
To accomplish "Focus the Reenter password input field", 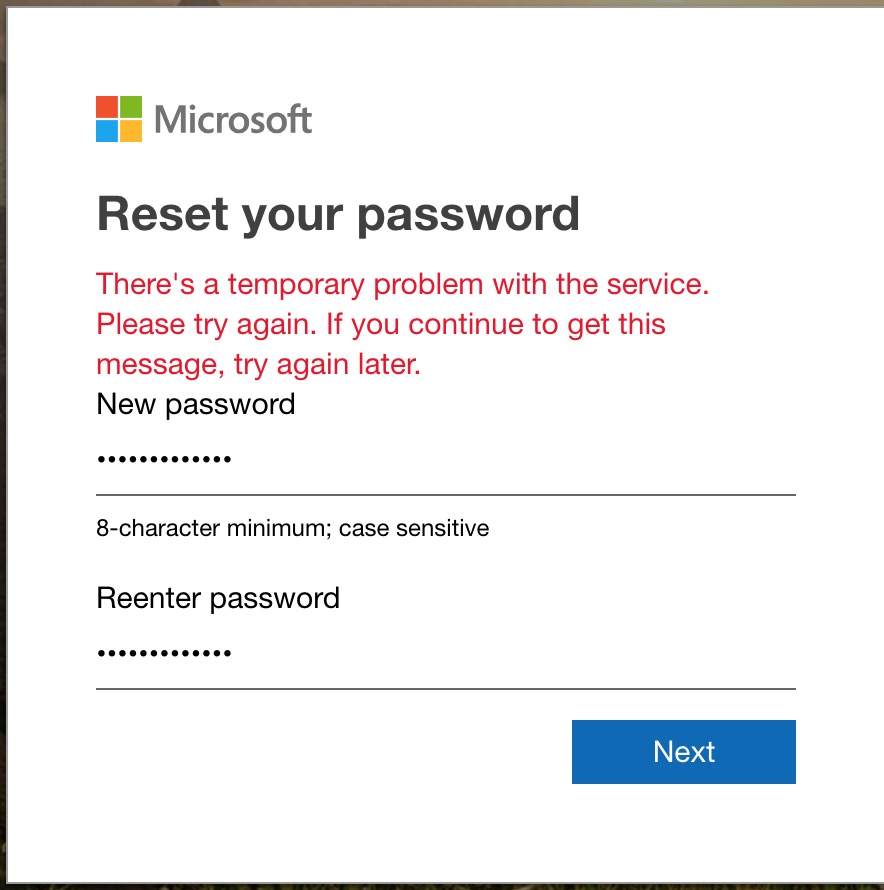I will 446,653.
